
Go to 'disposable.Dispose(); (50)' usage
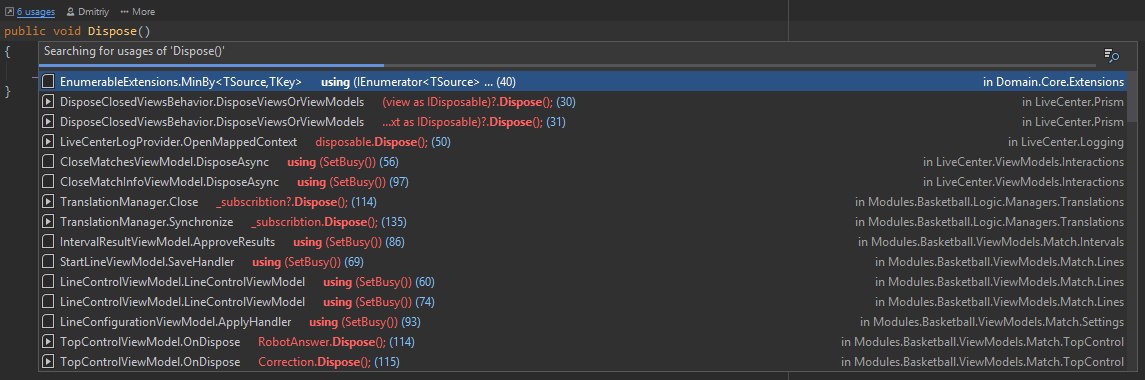point(383,142)
